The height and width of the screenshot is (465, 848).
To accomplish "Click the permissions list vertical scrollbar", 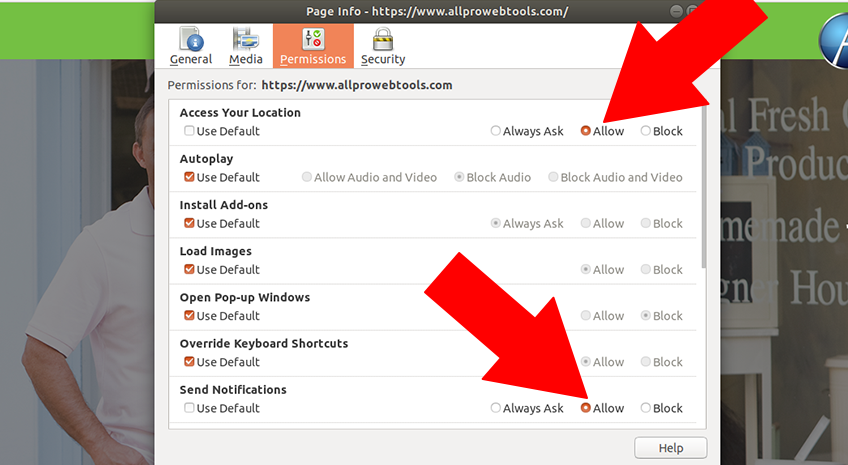I will (x=704, y=187).
